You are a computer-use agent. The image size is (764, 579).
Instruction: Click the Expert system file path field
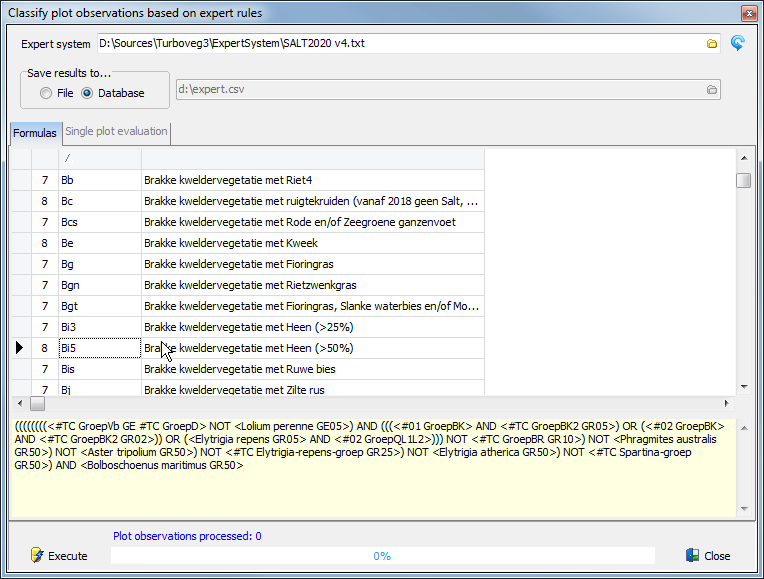point(400,44)
